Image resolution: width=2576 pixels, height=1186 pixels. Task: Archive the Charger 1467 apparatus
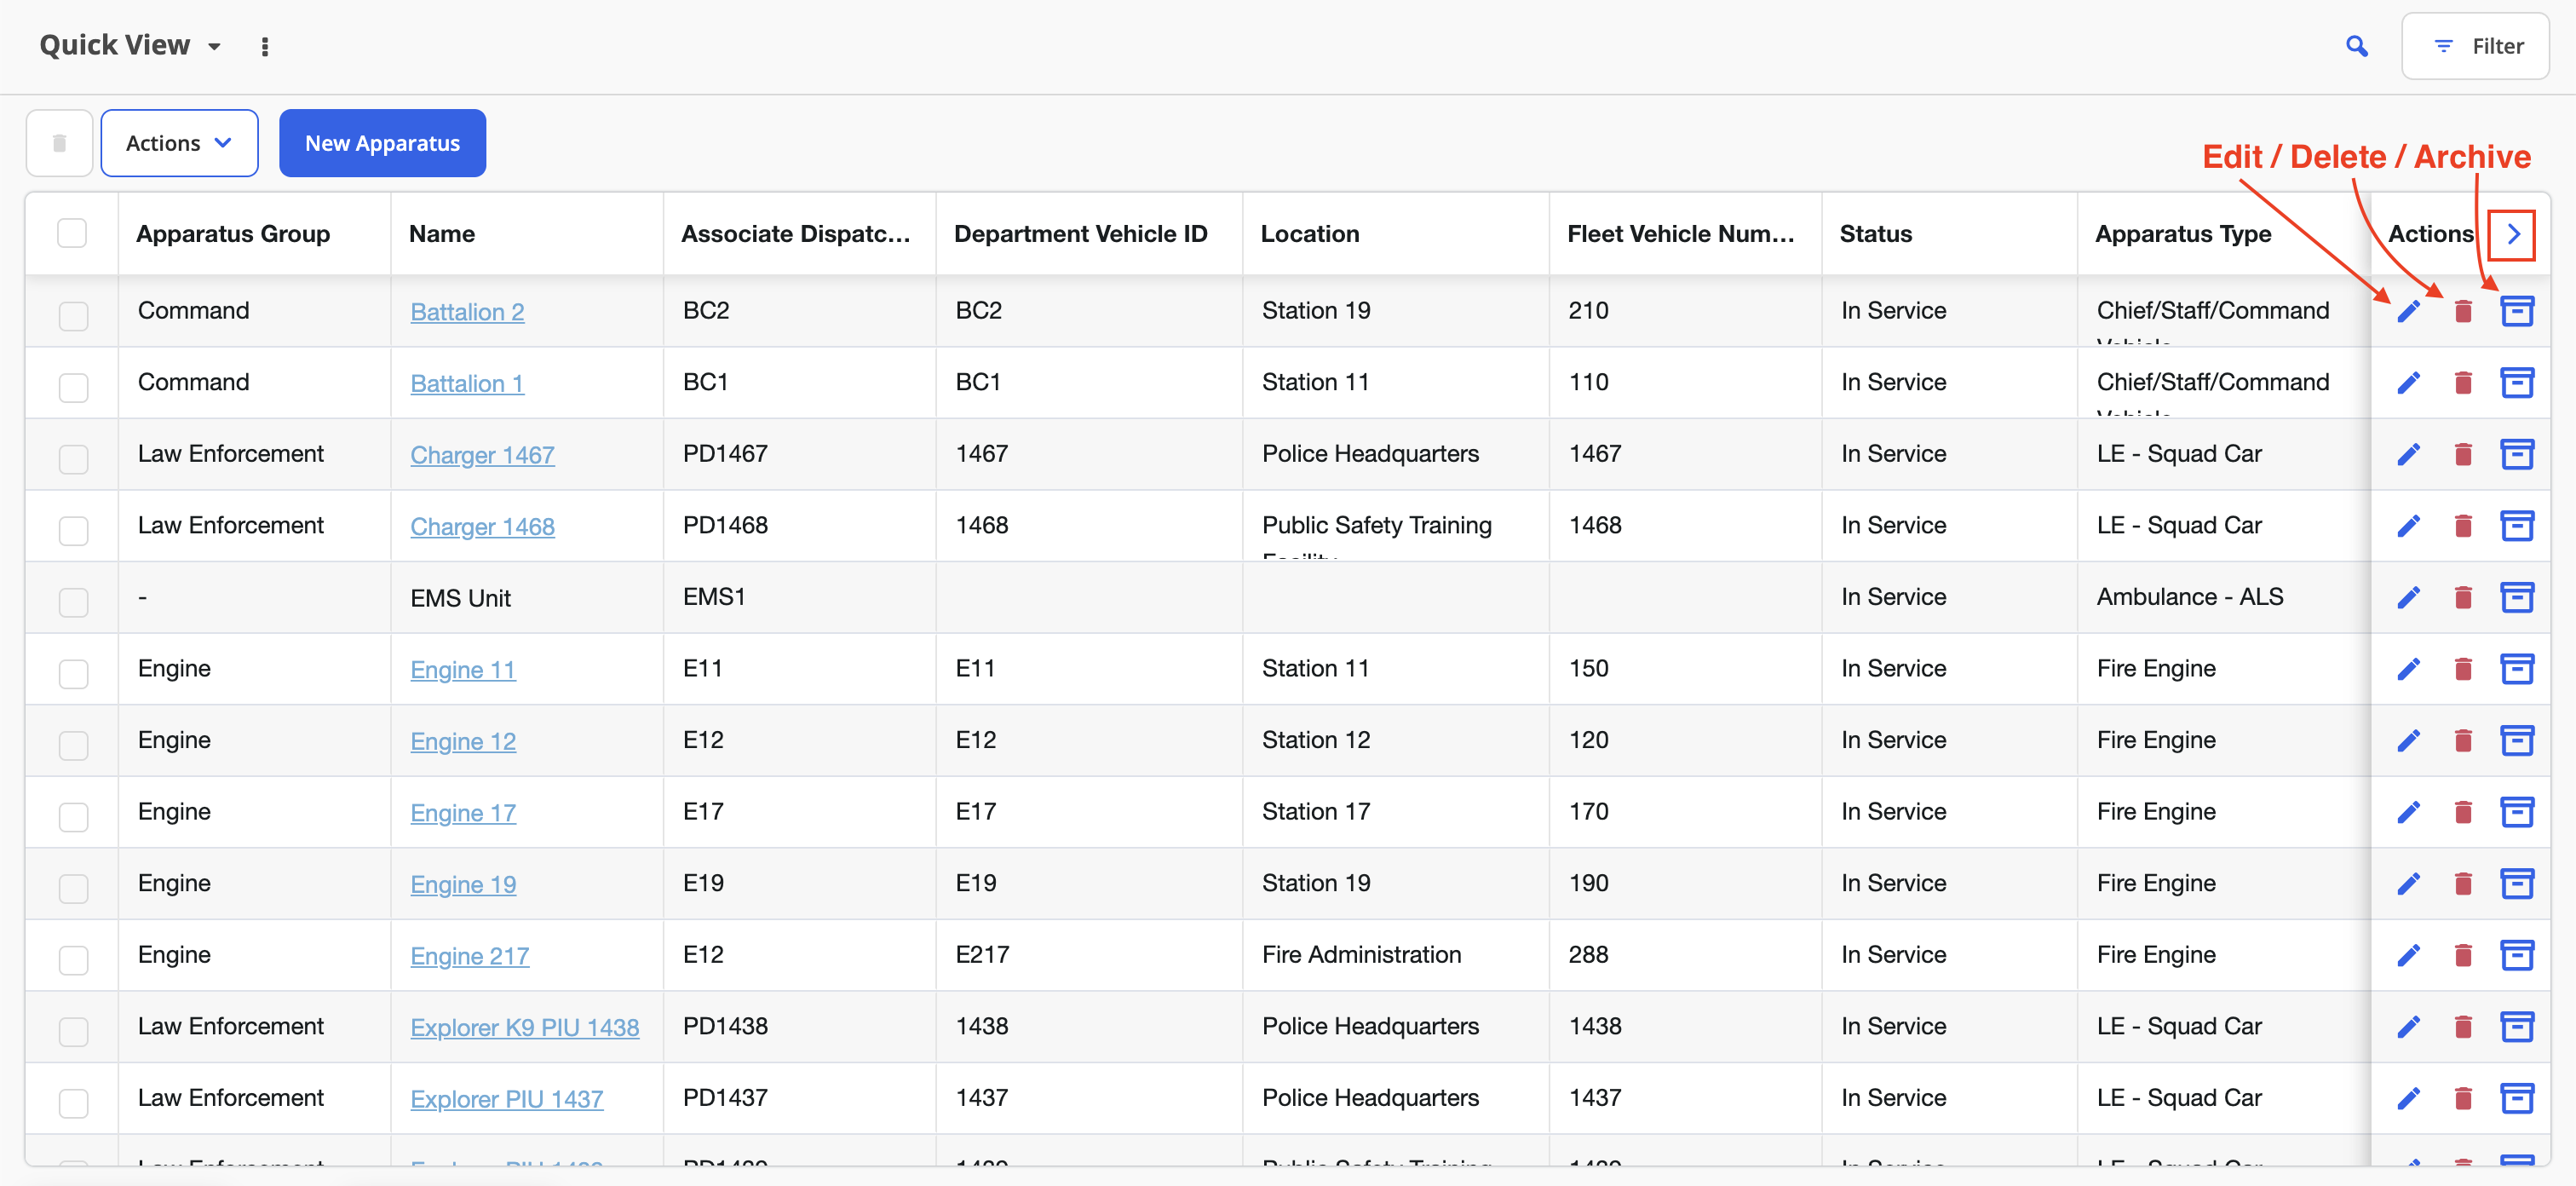(2517, 454)
